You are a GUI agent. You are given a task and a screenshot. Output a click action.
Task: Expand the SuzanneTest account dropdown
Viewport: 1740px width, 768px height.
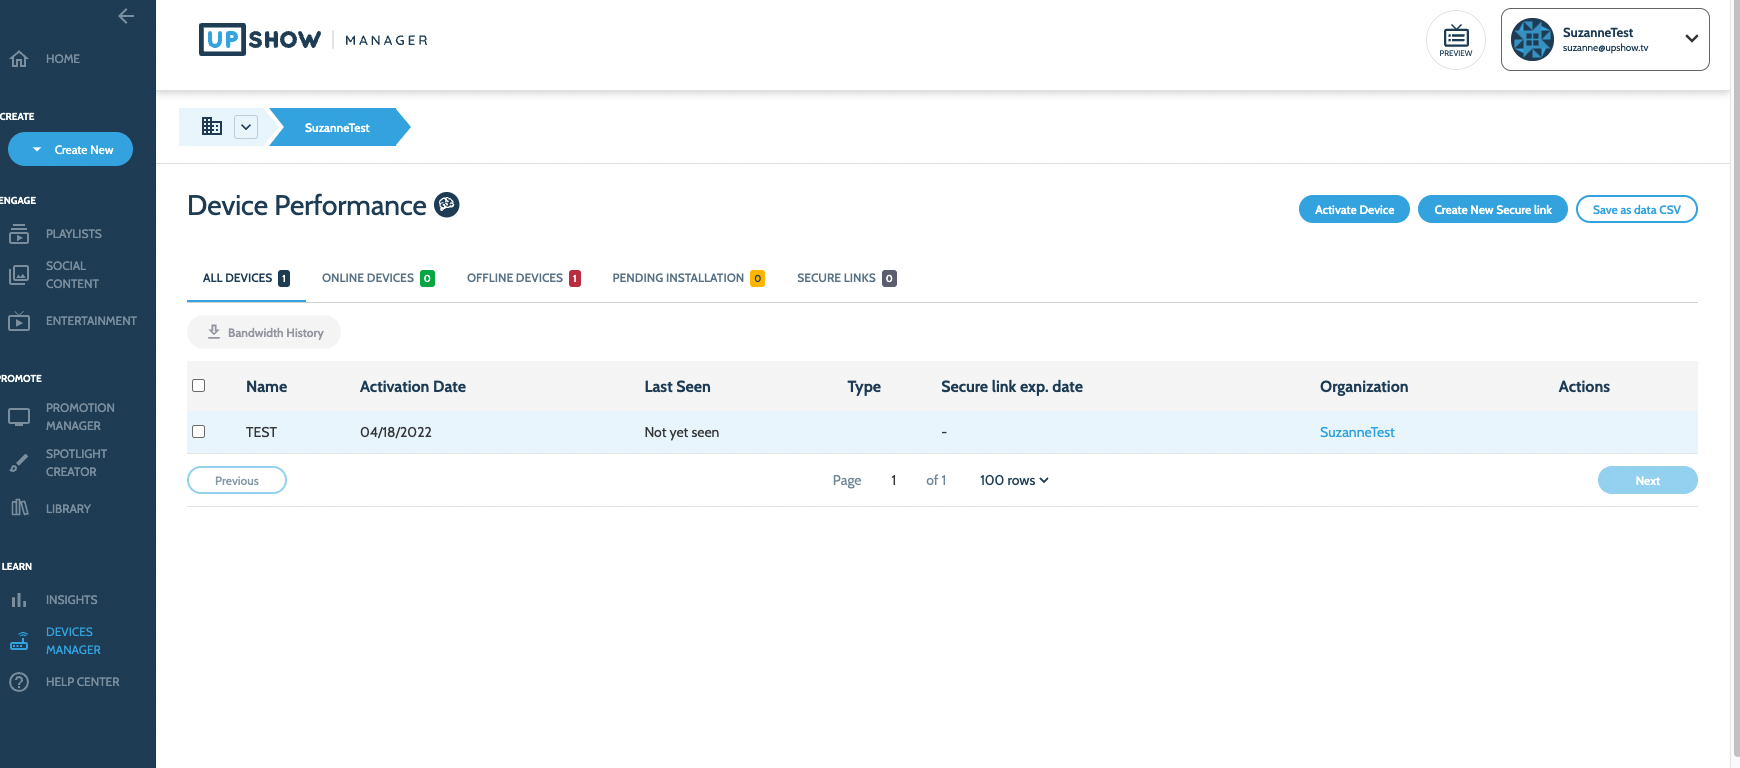tap(1691, 39)
